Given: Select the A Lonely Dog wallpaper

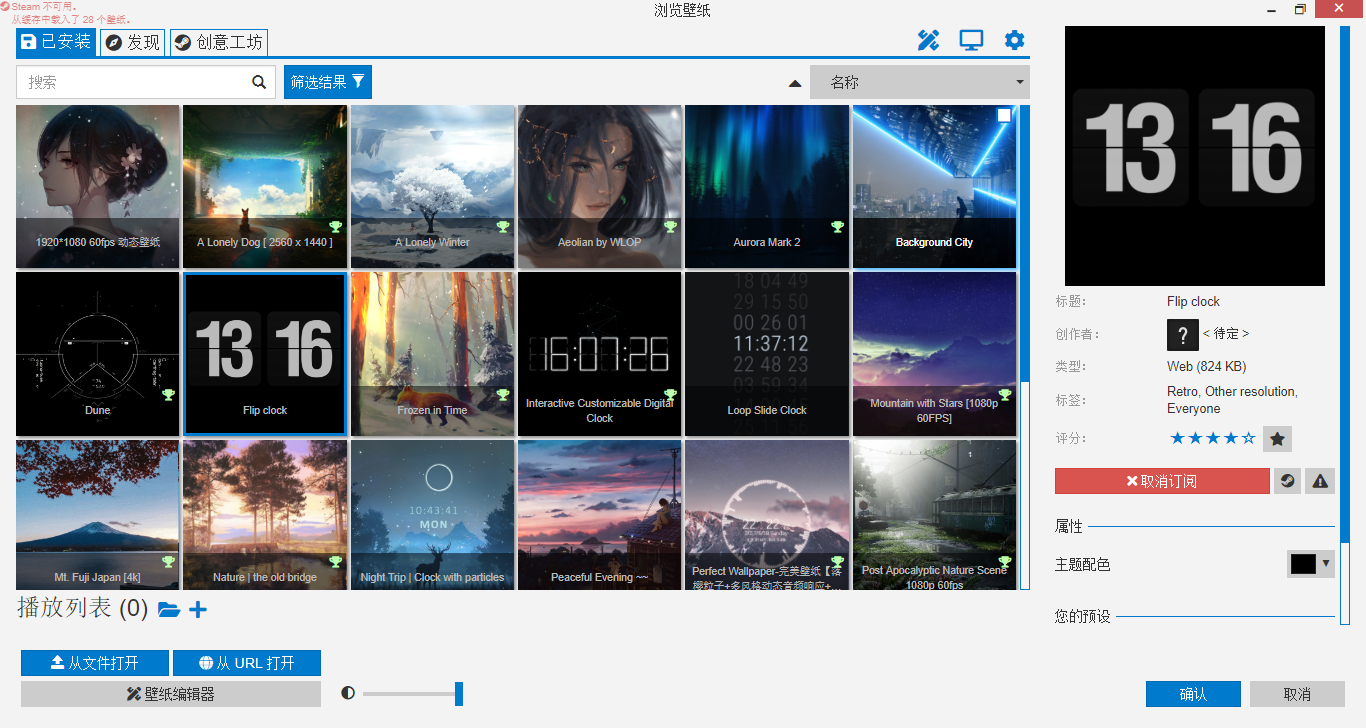Looking at the screenshot, I should [265, 186].
